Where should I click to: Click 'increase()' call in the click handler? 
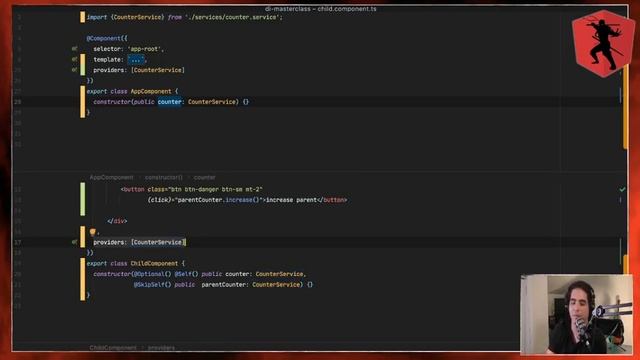(242, 200)
